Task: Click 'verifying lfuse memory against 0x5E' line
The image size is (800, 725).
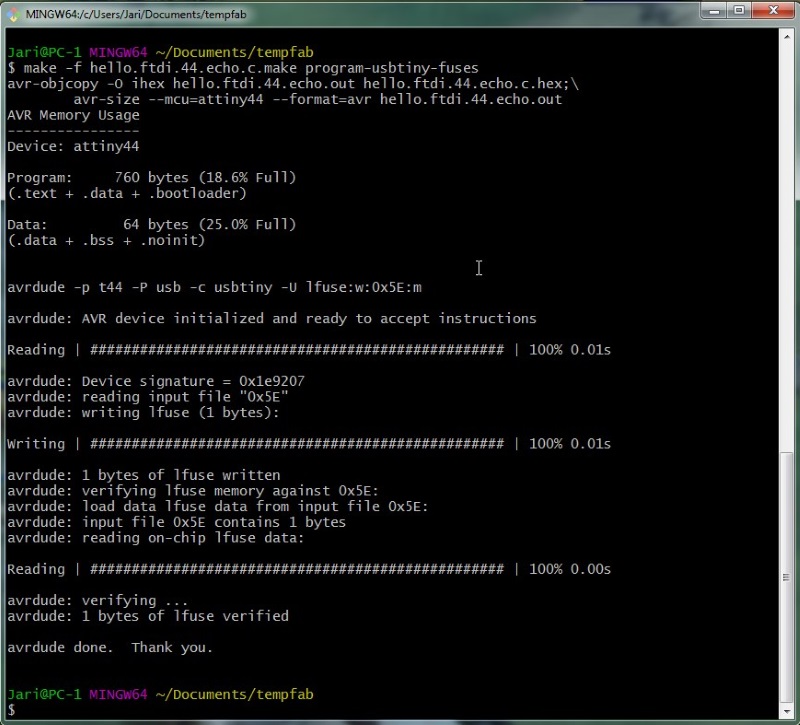Action: [193, 491]
